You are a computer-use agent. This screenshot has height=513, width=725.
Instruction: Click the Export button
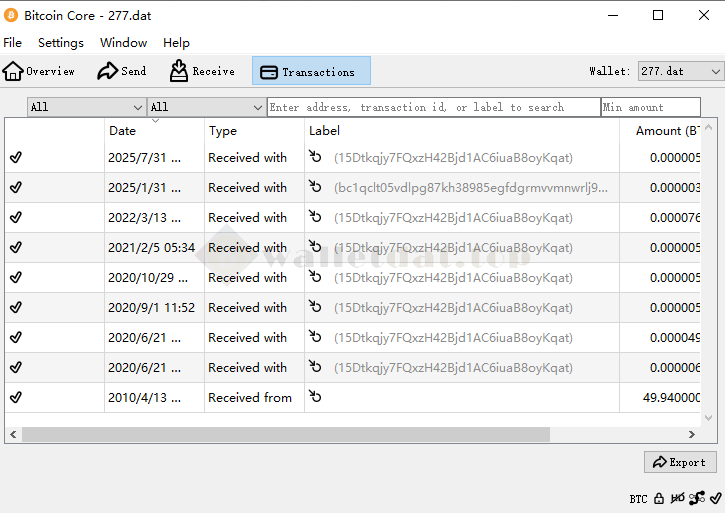680,462
